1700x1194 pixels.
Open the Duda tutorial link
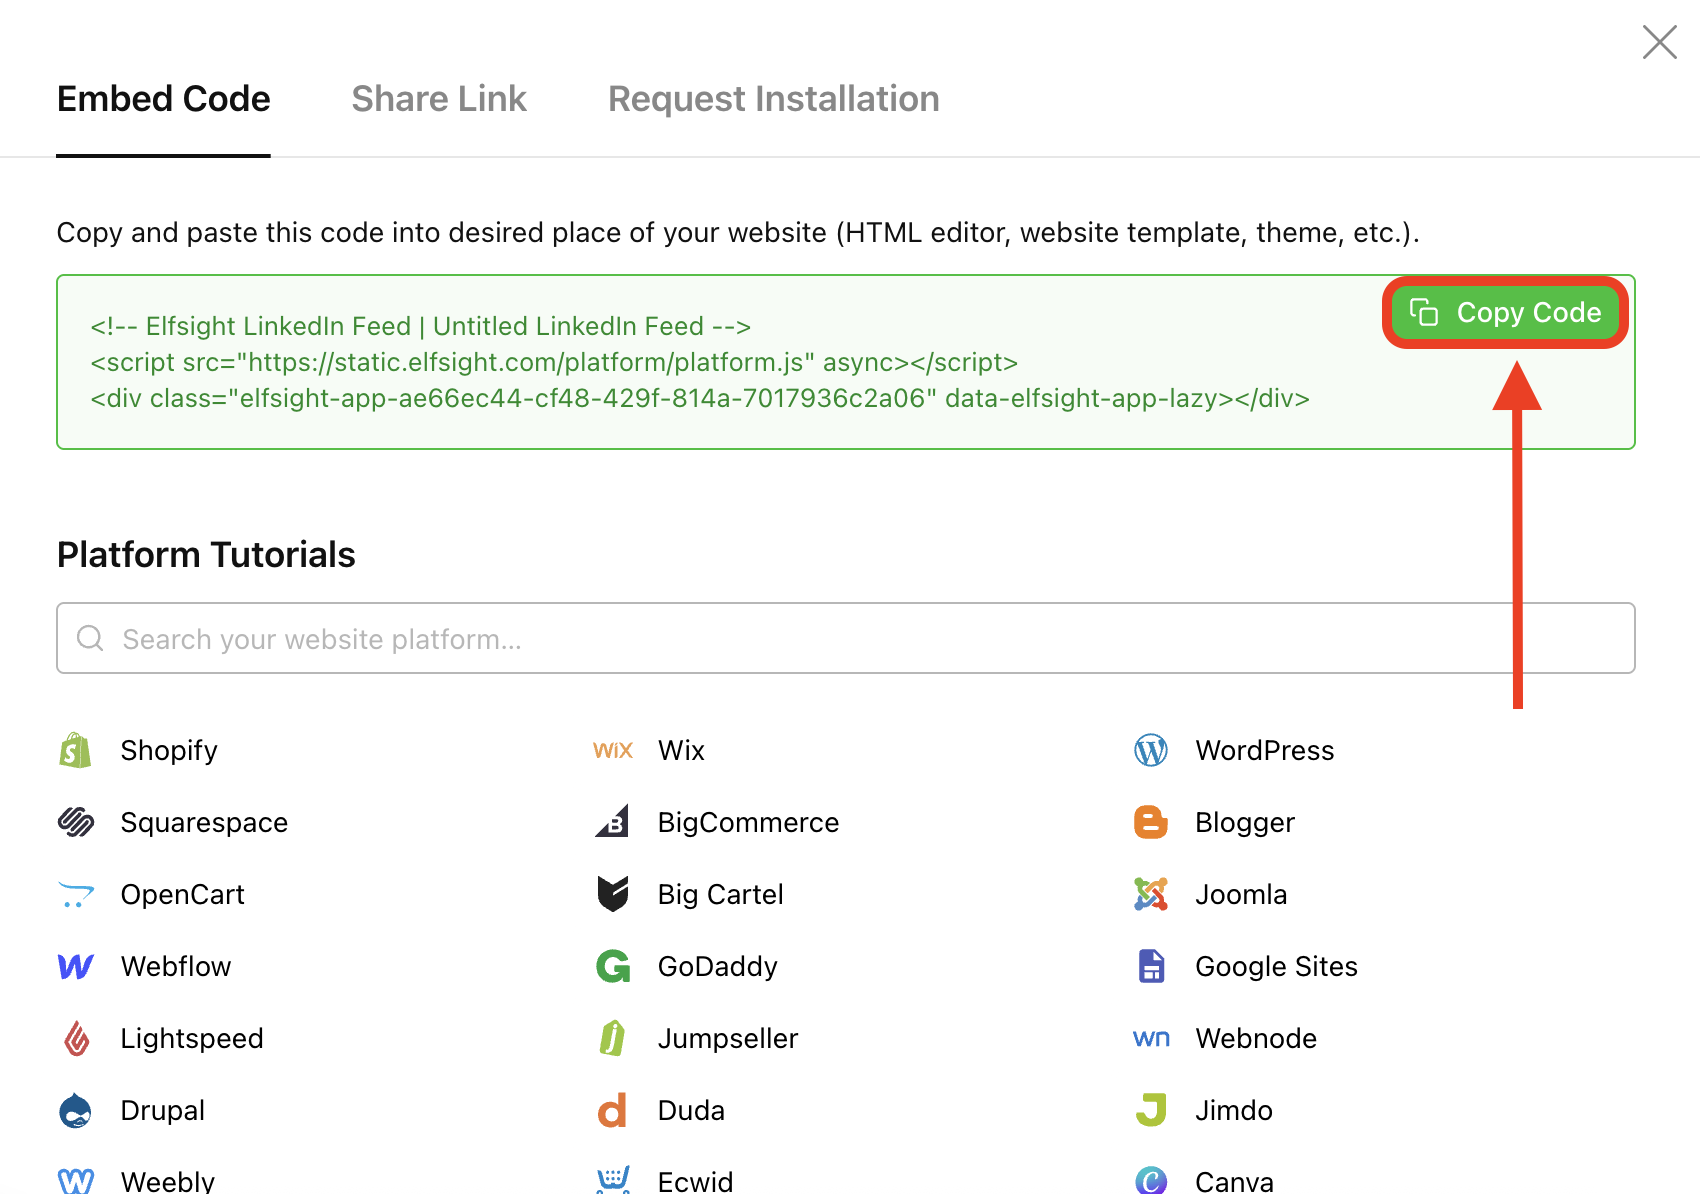(x=691, y=1110)
